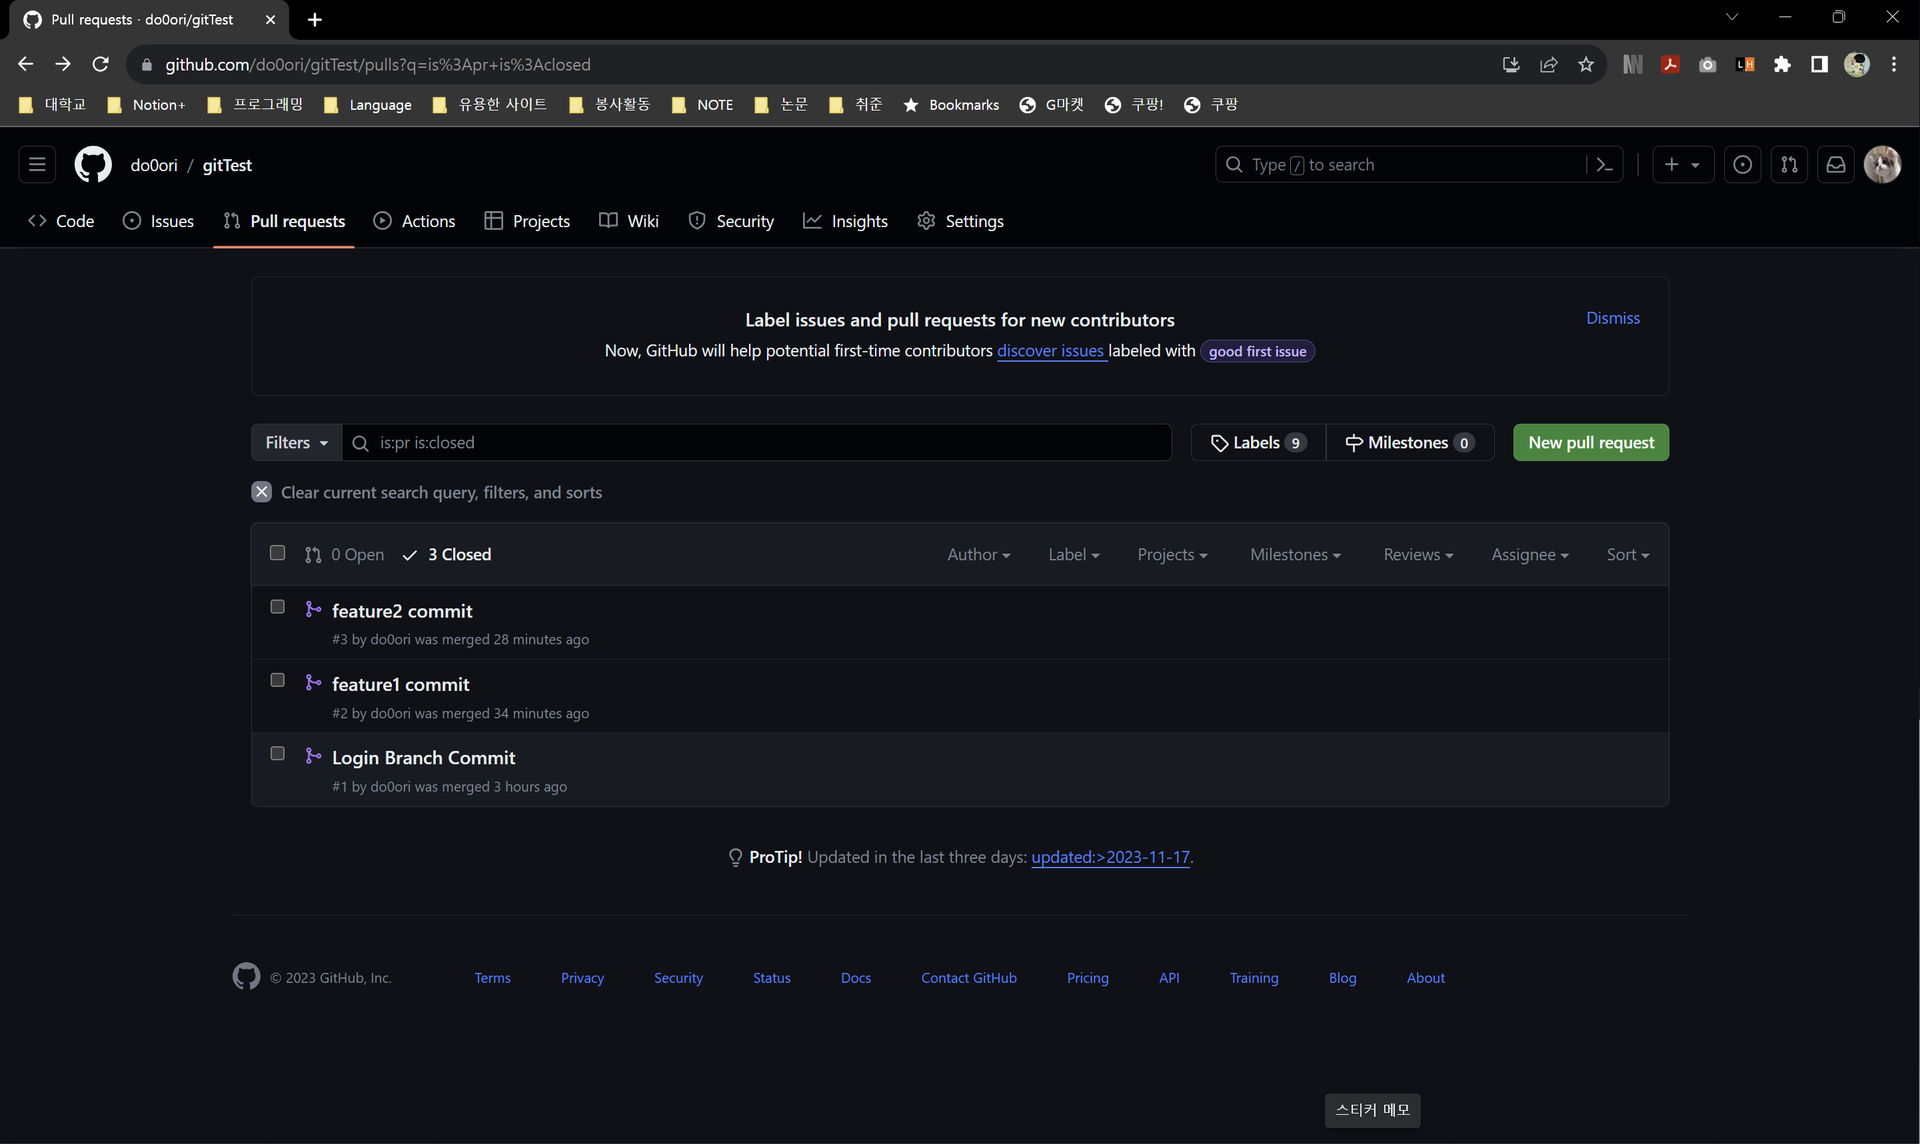Open the browser extensions puzzle icon

click(x=1782, y=64)
